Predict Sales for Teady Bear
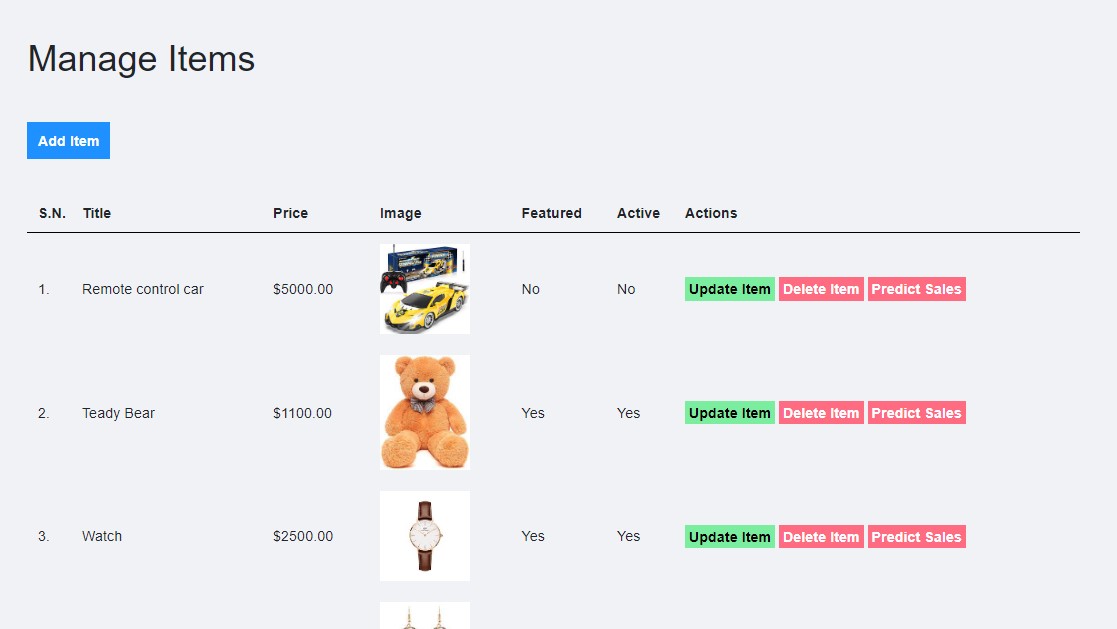The image size is (1117, 629). 916,412
